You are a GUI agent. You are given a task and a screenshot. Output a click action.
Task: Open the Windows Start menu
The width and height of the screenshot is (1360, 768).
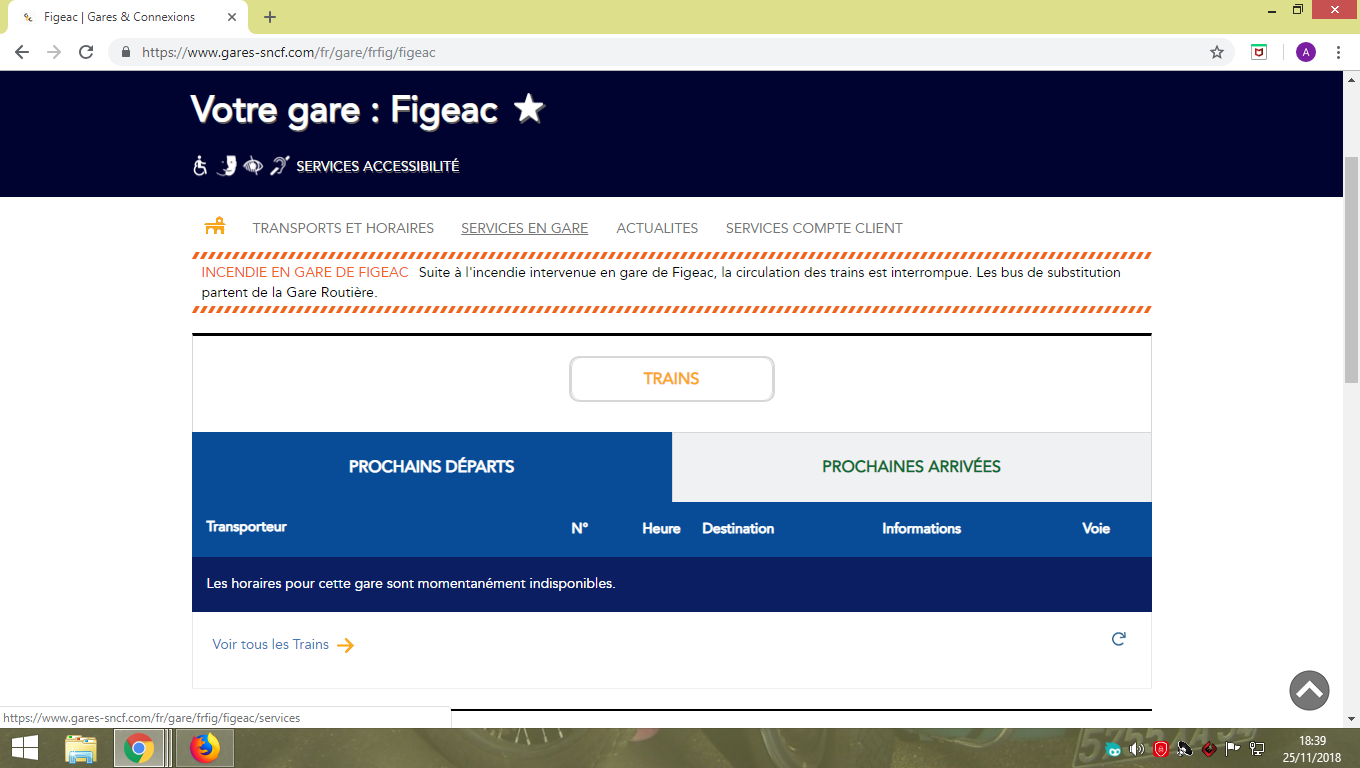click(24, 748)
